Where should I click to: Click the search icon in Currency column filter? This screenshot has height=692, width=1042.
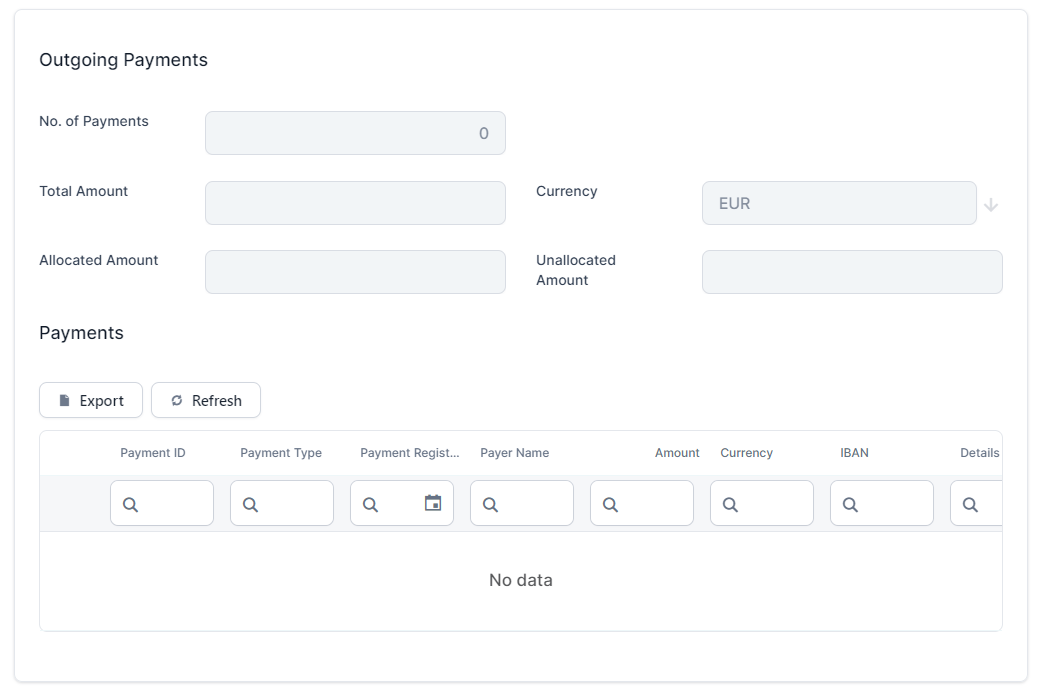(731, 504)
